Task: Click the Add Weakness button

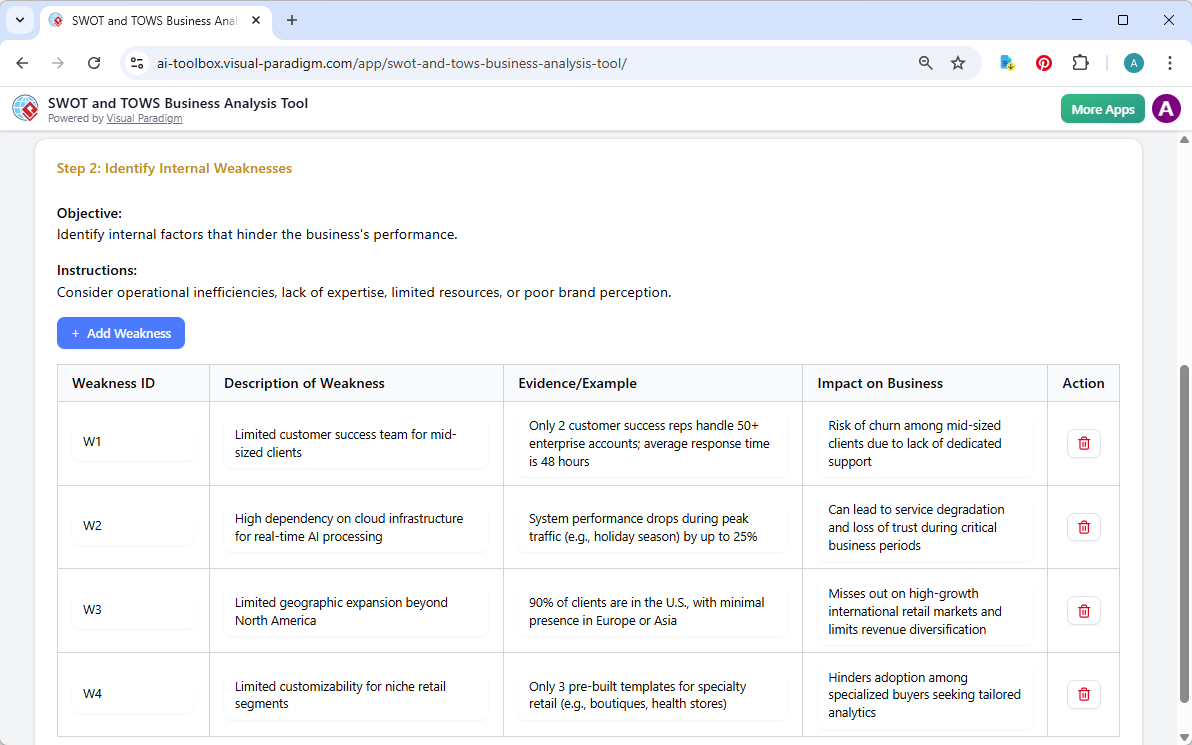Action: (x=121, y=333)
